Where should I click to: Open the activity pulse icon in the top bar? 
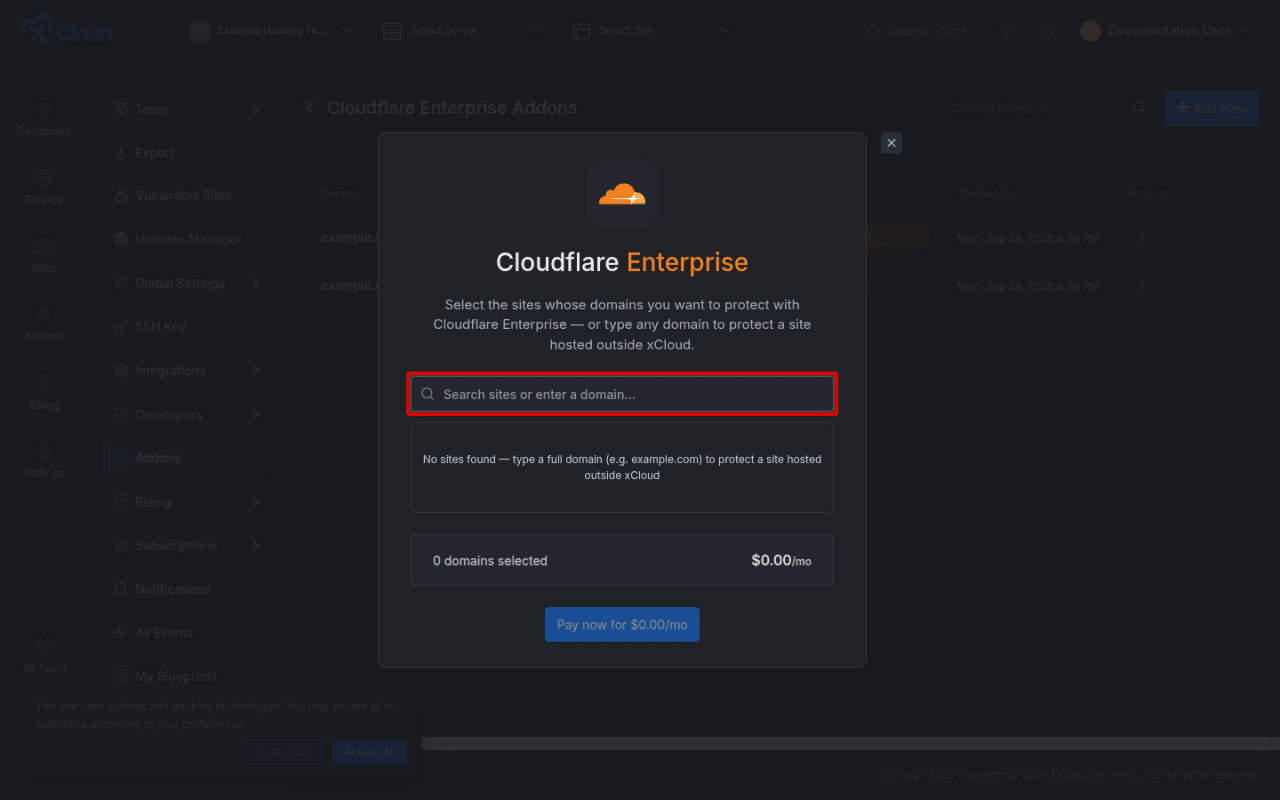(1005, 31)
